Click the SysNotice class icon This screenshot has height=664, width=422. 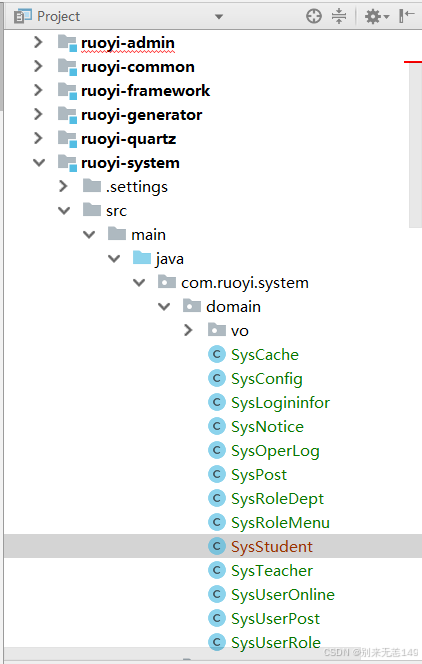pyautogui.click(x=217, y=426)
